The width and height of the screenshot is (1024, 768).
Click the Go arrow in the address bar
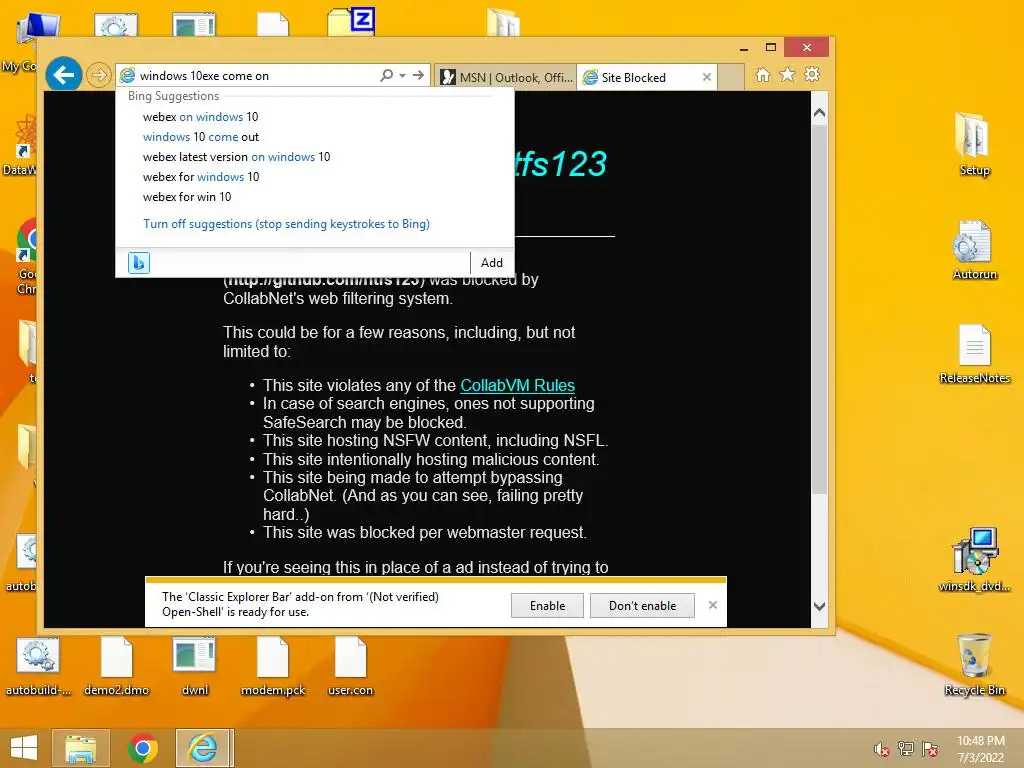[418, 75]
